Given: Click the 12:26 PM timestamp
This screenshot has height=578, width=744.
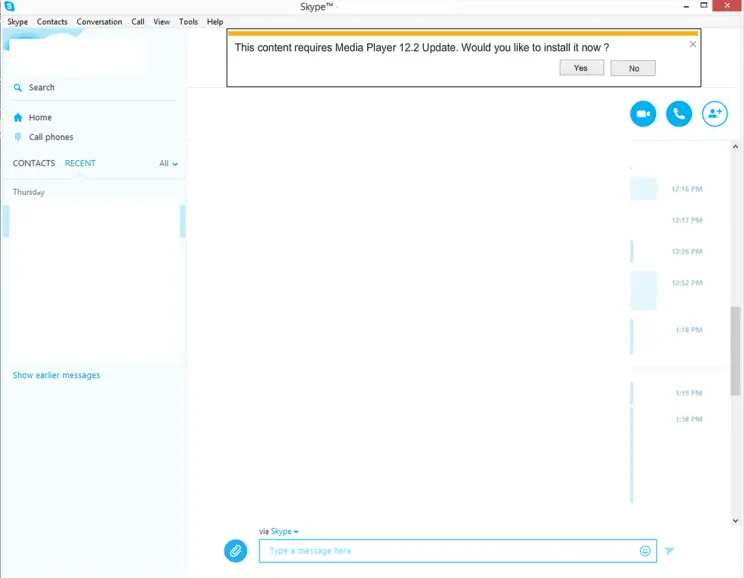Looking at the screenshot, I should [x=687, y=252].
